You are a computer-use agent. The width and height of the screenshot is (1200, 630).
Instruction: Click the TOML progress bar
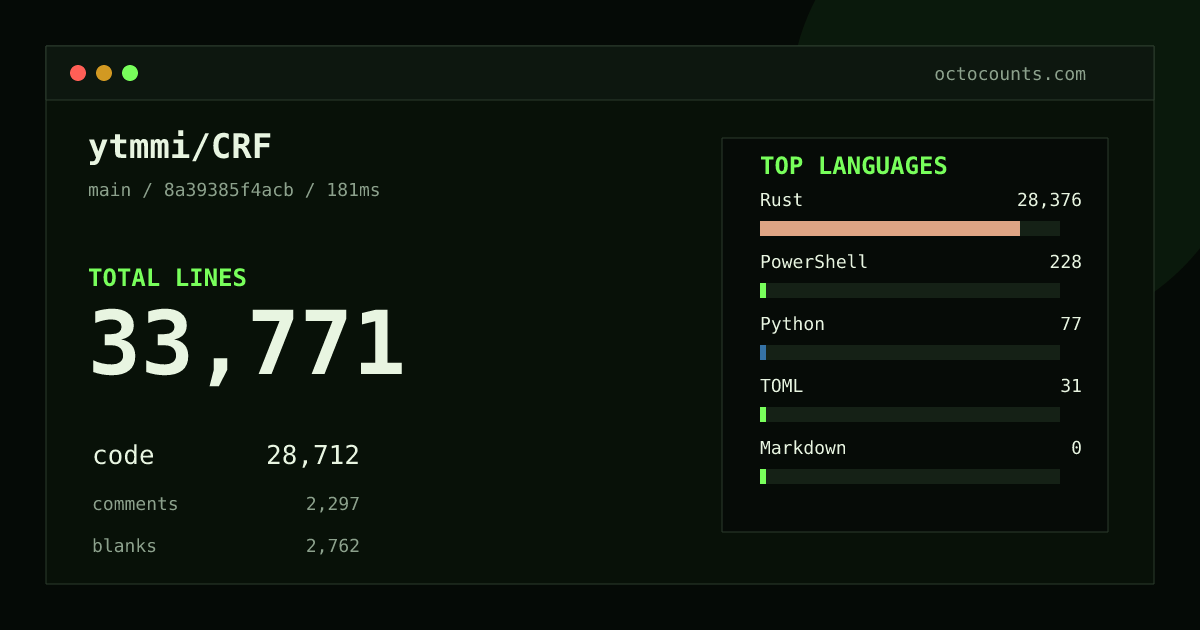pos(910,414)
